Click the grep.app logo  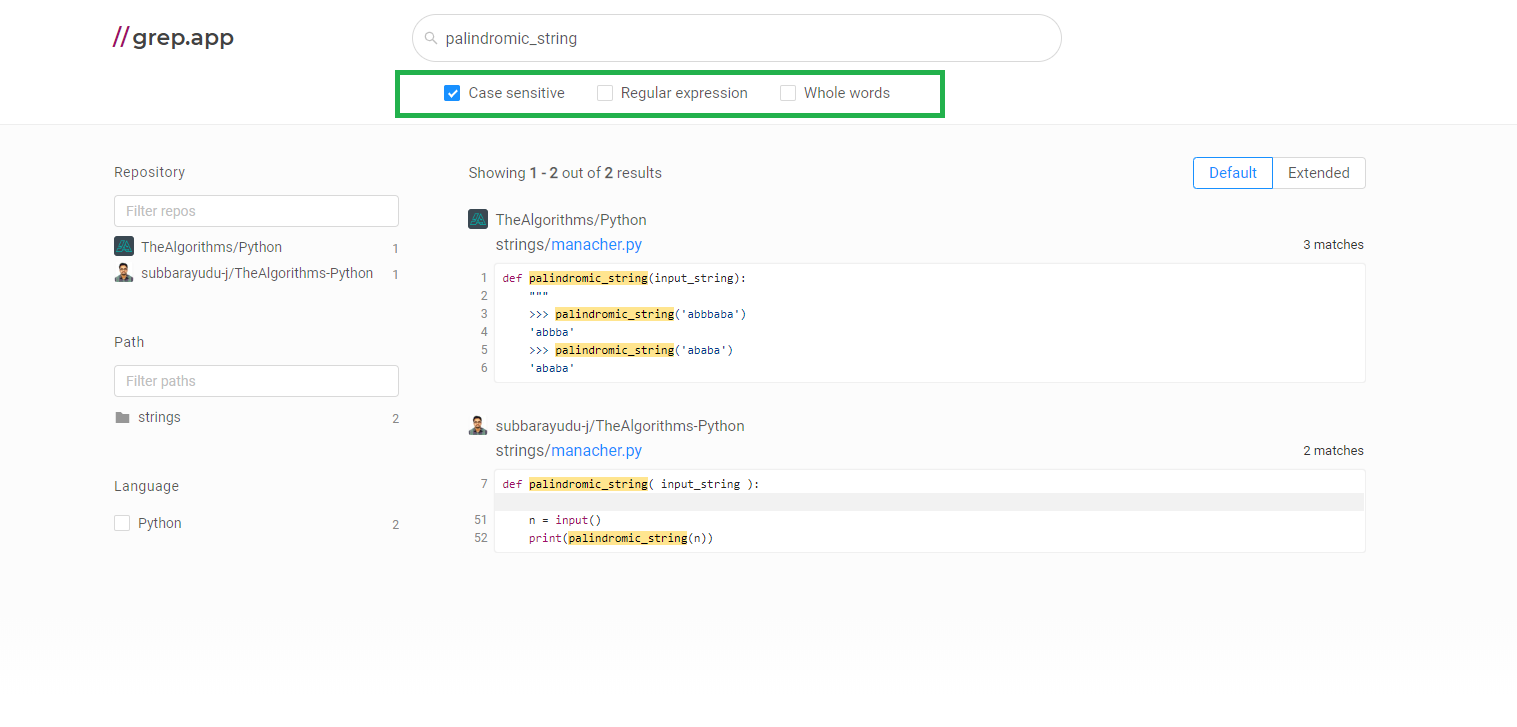click(x=173, y=38)
